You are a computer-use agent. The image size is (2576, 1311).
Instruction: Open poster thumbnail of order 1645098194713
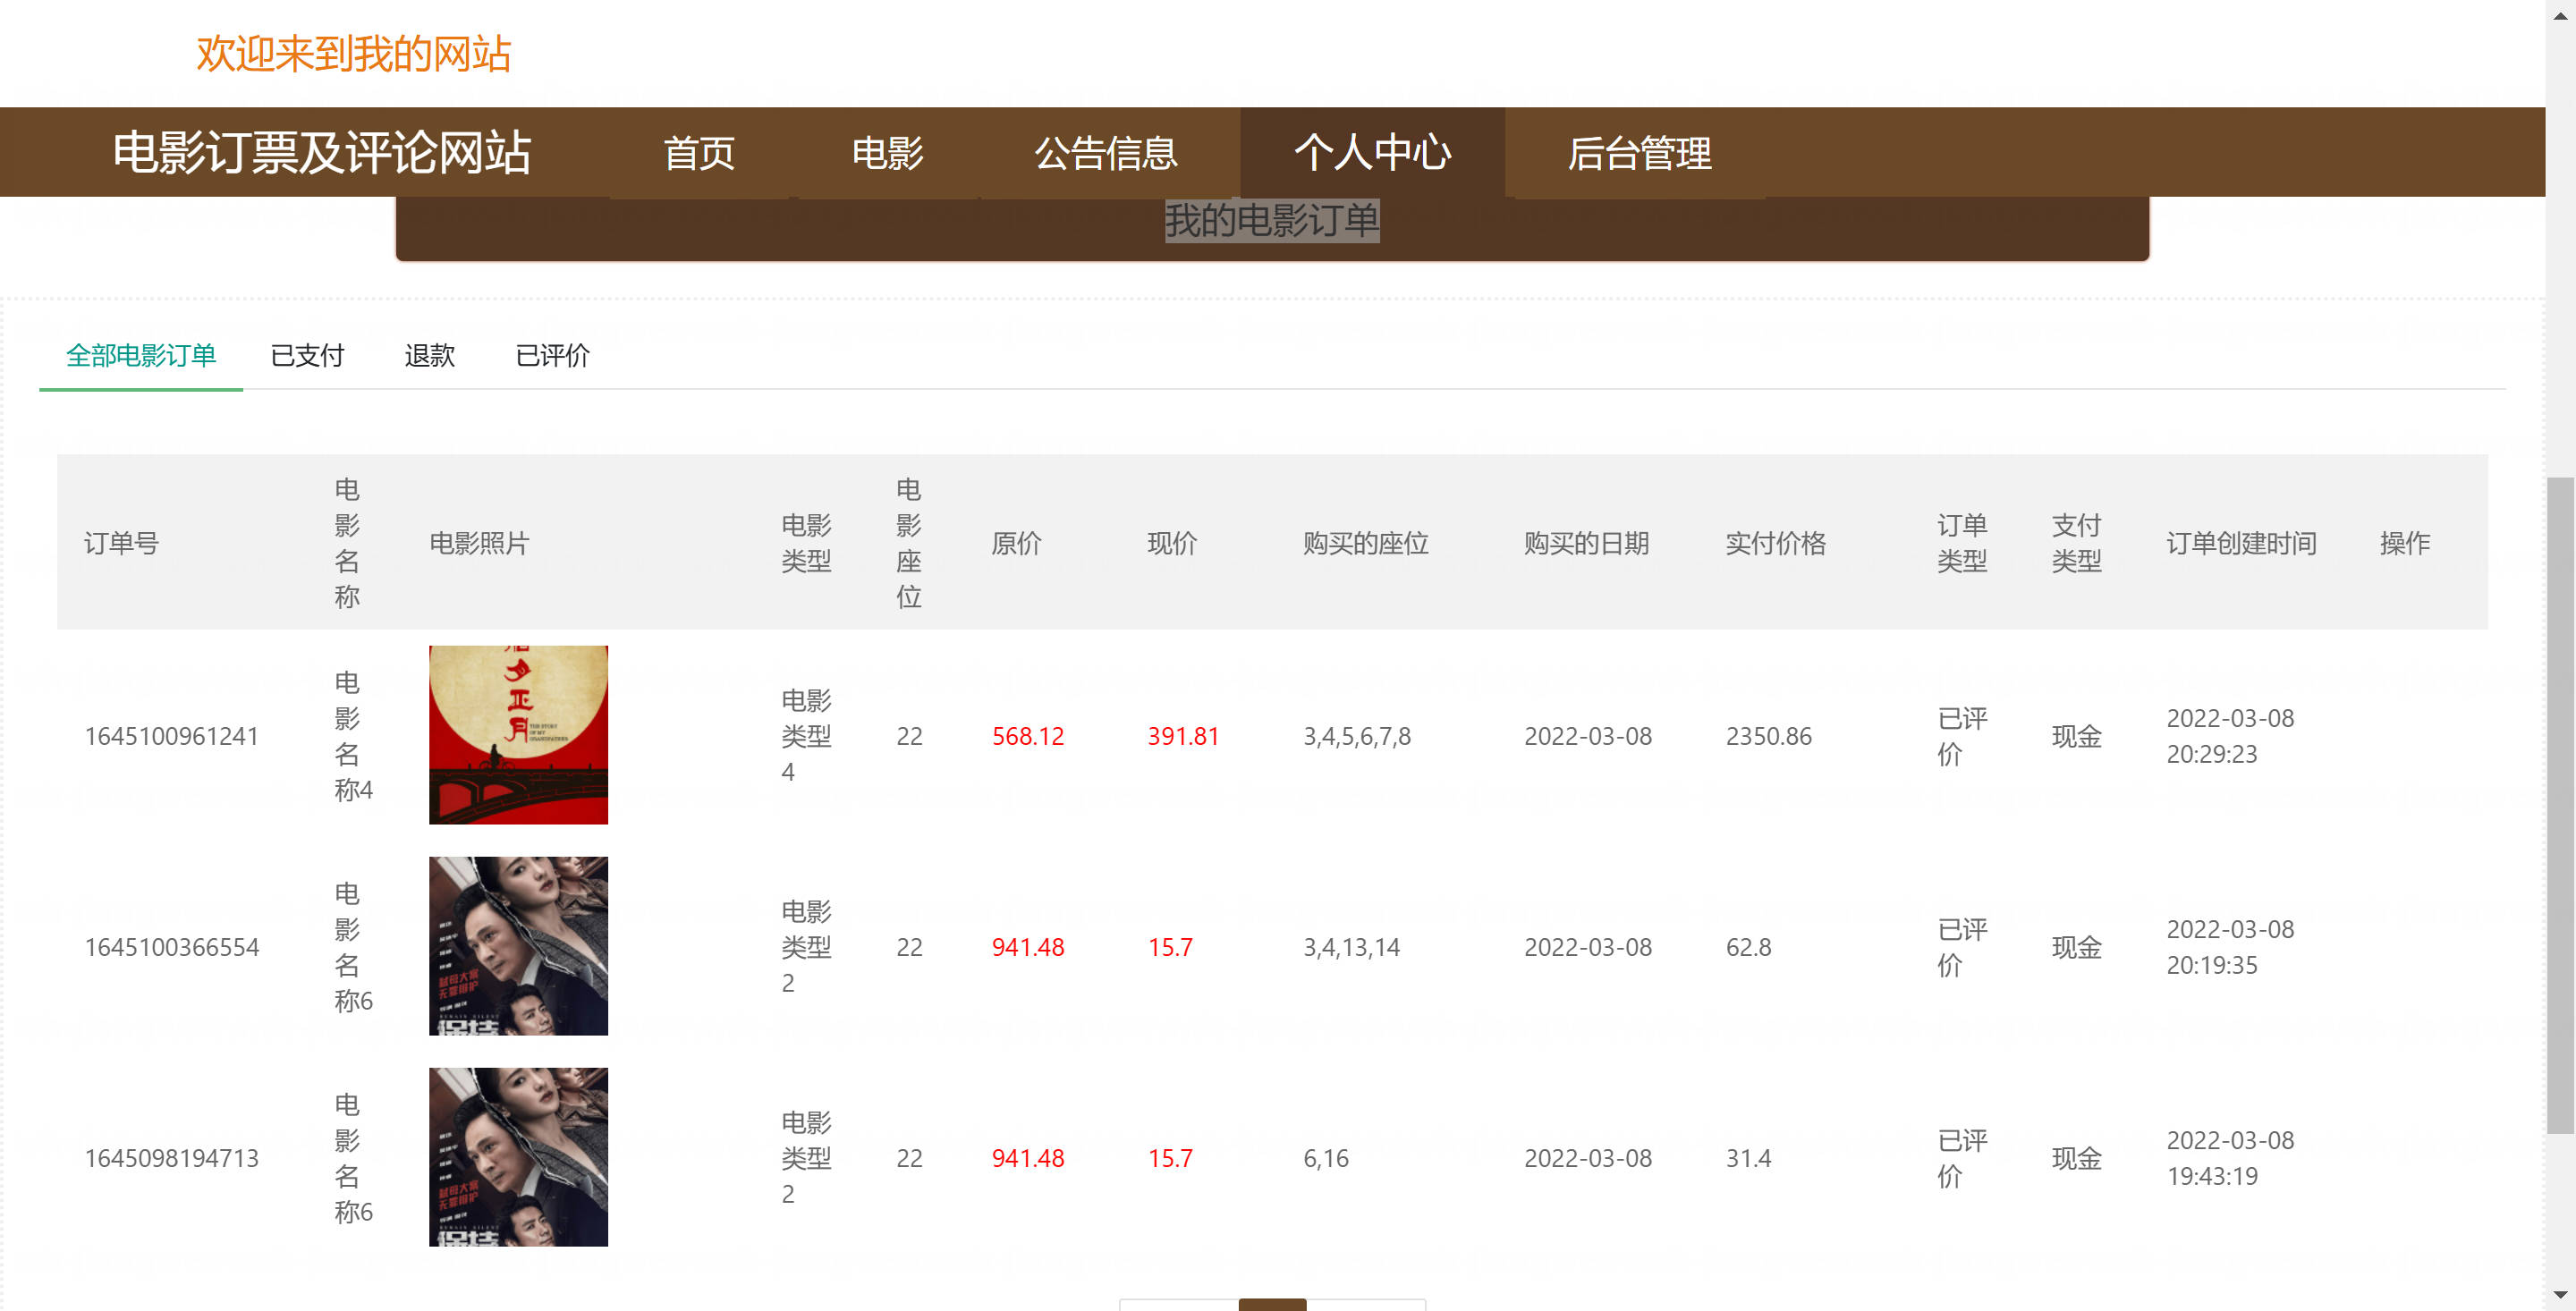[x=518, y=1157]
